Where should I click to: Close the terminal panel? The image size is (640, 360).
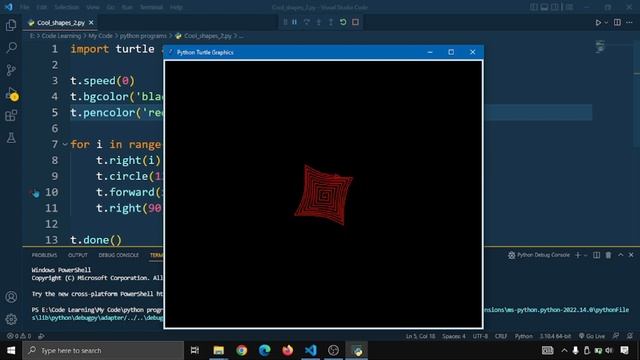tap(631, 255)
